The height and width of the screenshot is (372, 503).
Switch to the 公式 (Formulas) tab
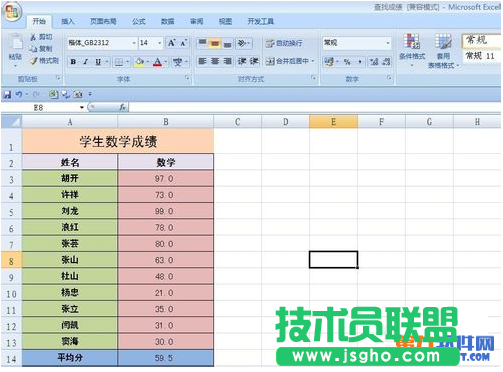point(139,22)
